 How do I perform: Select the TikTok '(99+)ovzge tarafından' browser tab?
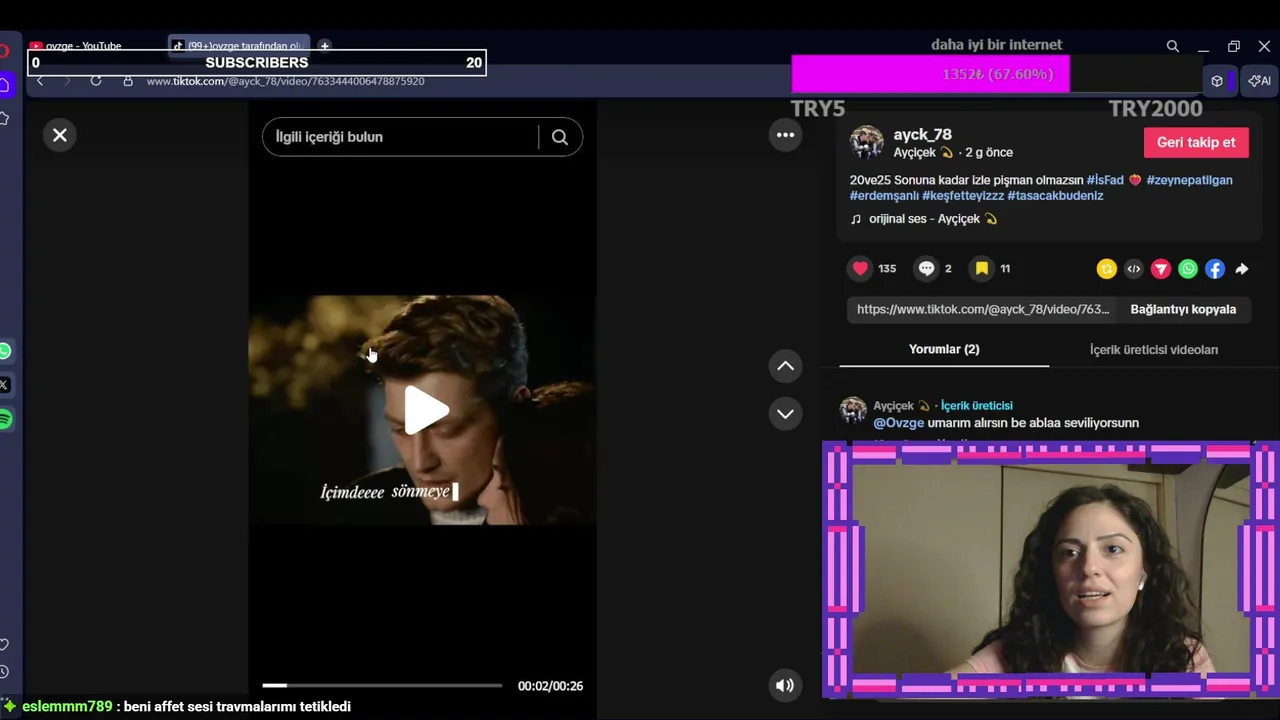click(x=238, y=46)
